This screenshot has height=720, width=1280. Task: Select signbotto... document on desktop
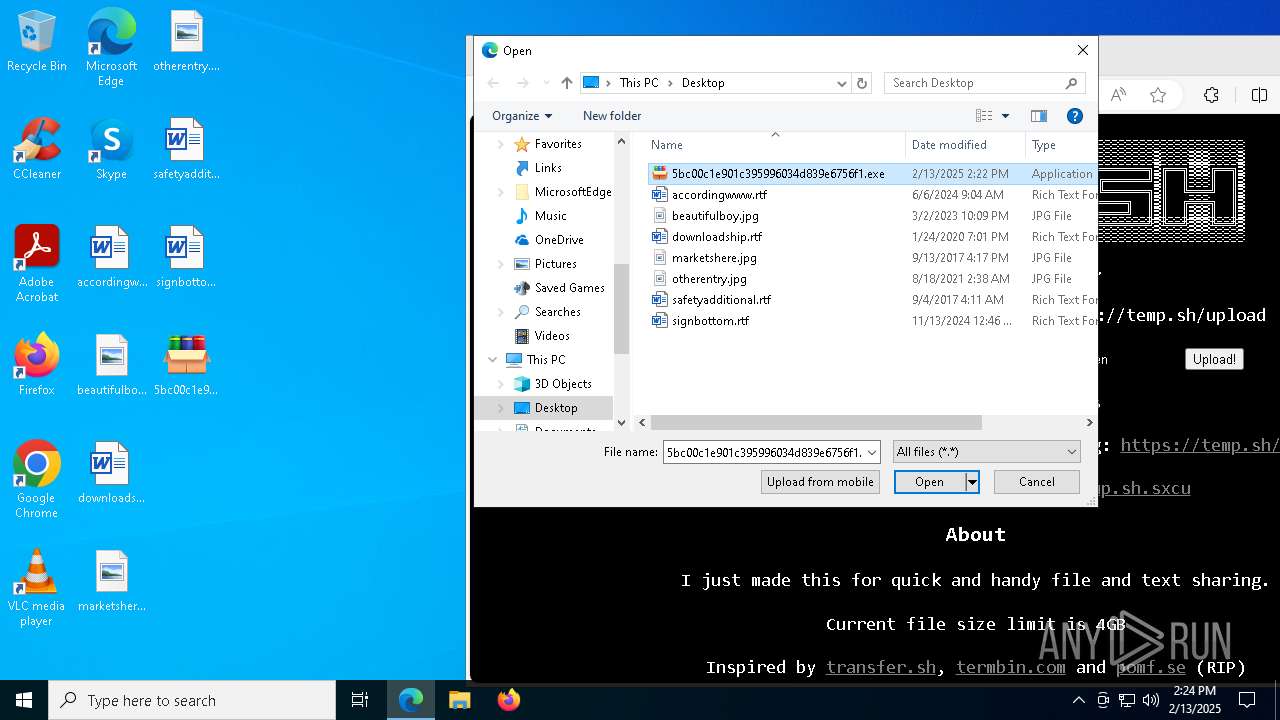point(186,258)
